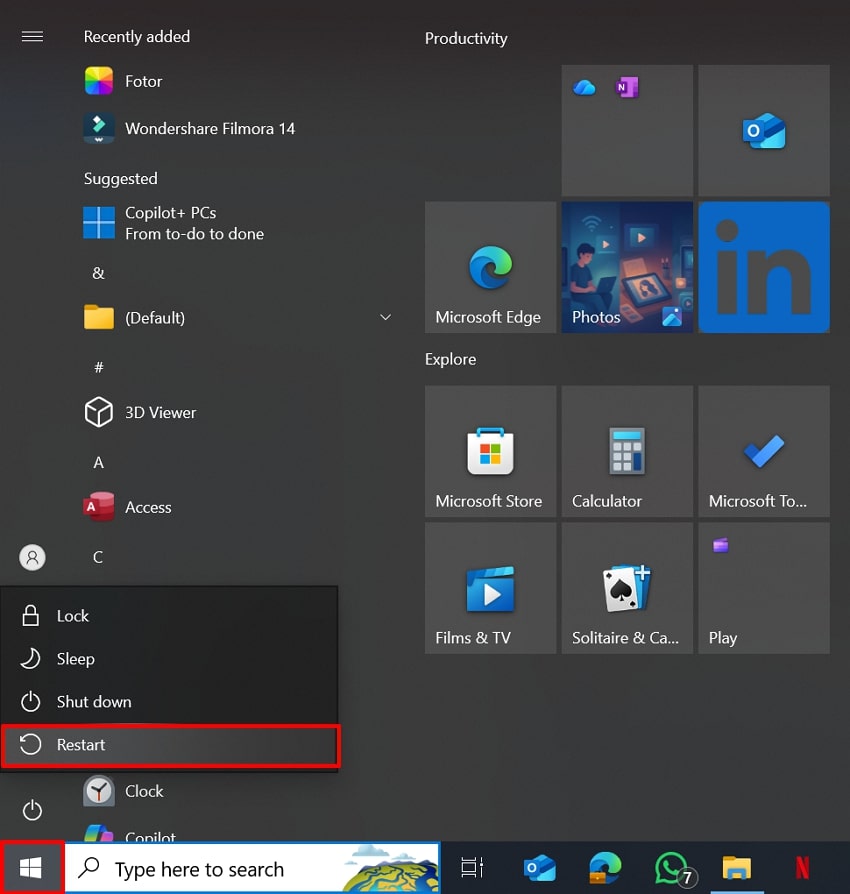Launch the Films & TV tile
This screenshot has height=894, width=850.
pyautogui.click(x=490, y=587)
